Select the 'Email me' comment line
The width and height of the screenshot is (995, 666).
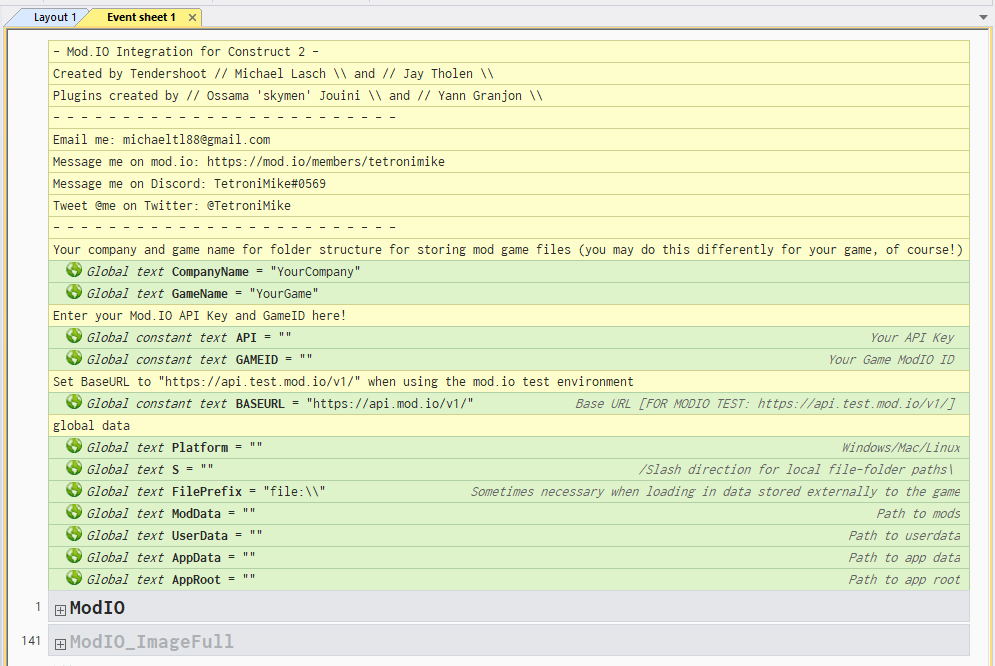point(509,140)
